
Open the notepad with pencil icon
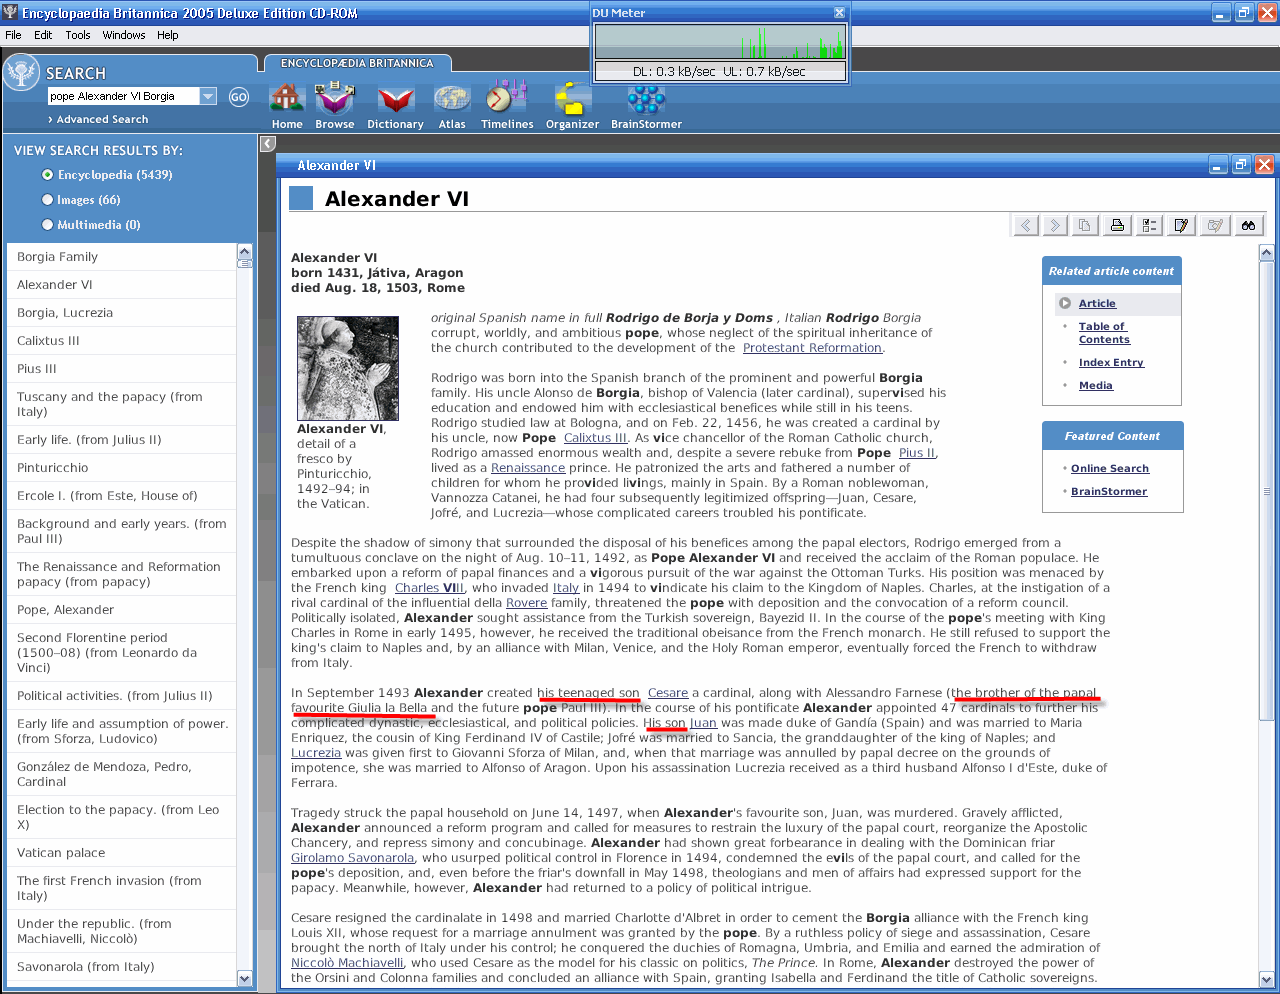coord(1181,225)
